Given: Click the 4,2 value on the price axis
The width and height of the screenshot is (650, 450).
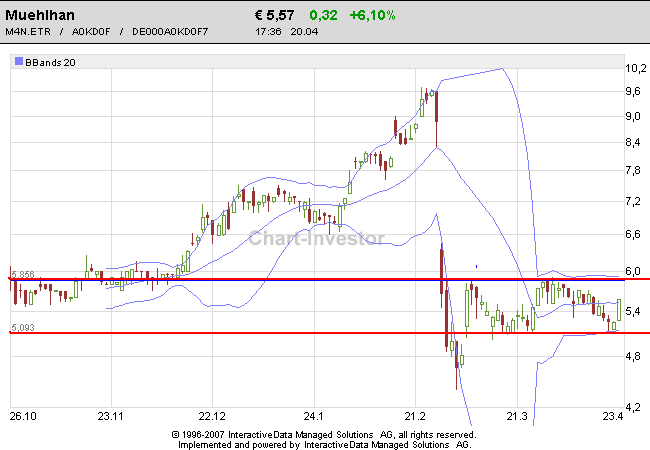Looking at the screenshot, I should (x=635, y=406).
